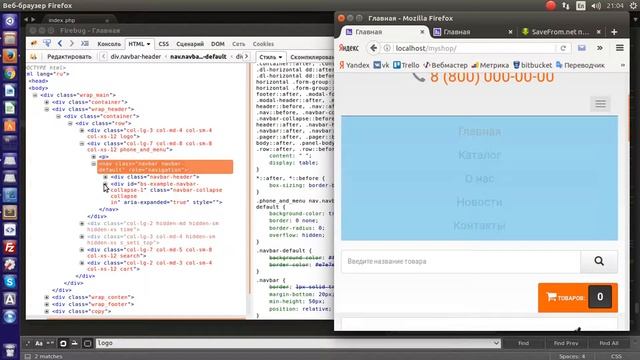Expand the div navbar-header node

(106, 177)
